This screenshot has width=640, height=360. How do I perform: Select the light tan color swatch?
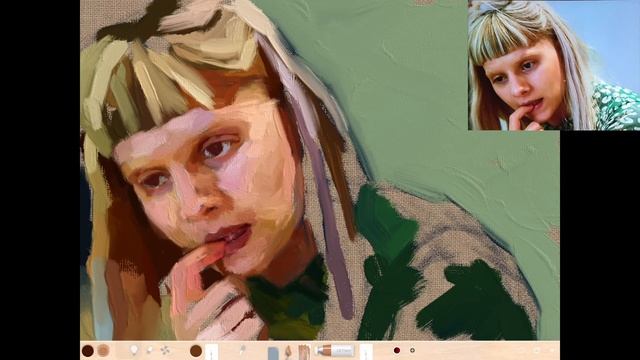click(103, 351)
